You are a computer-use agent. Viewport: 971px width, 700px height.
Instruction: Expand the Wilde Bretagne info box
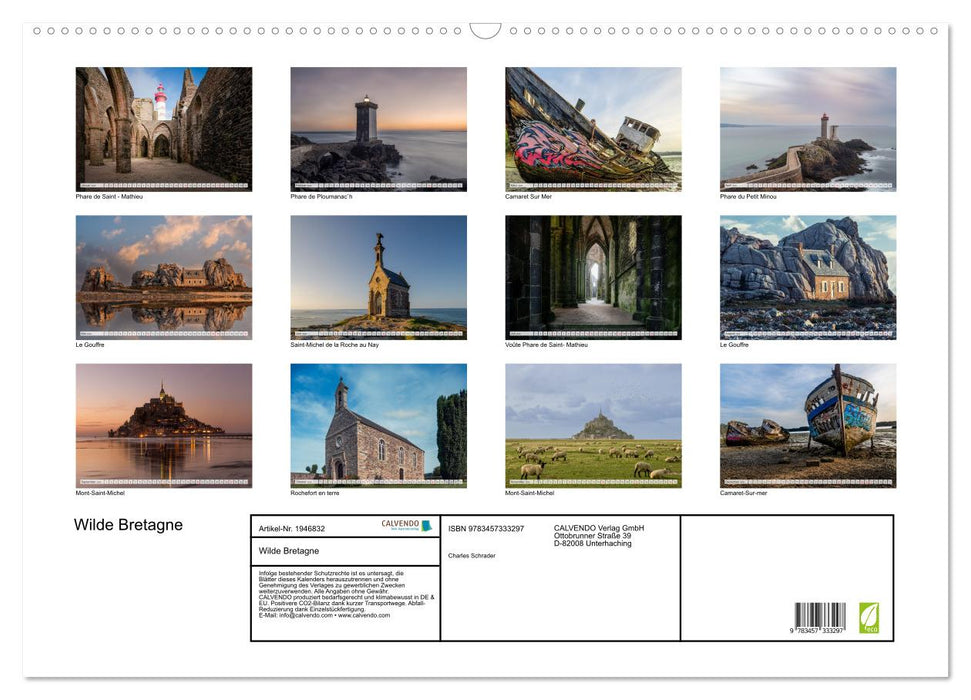345,551
